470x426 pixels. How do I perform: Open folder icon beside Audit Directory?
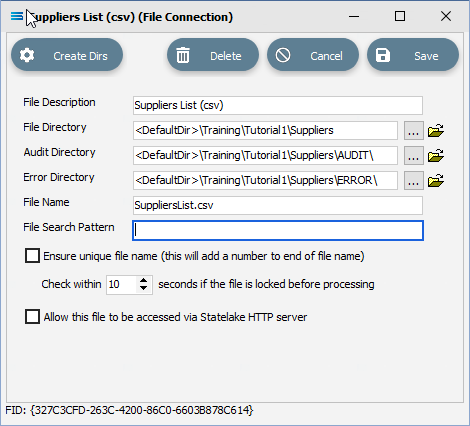coord(436,155)
